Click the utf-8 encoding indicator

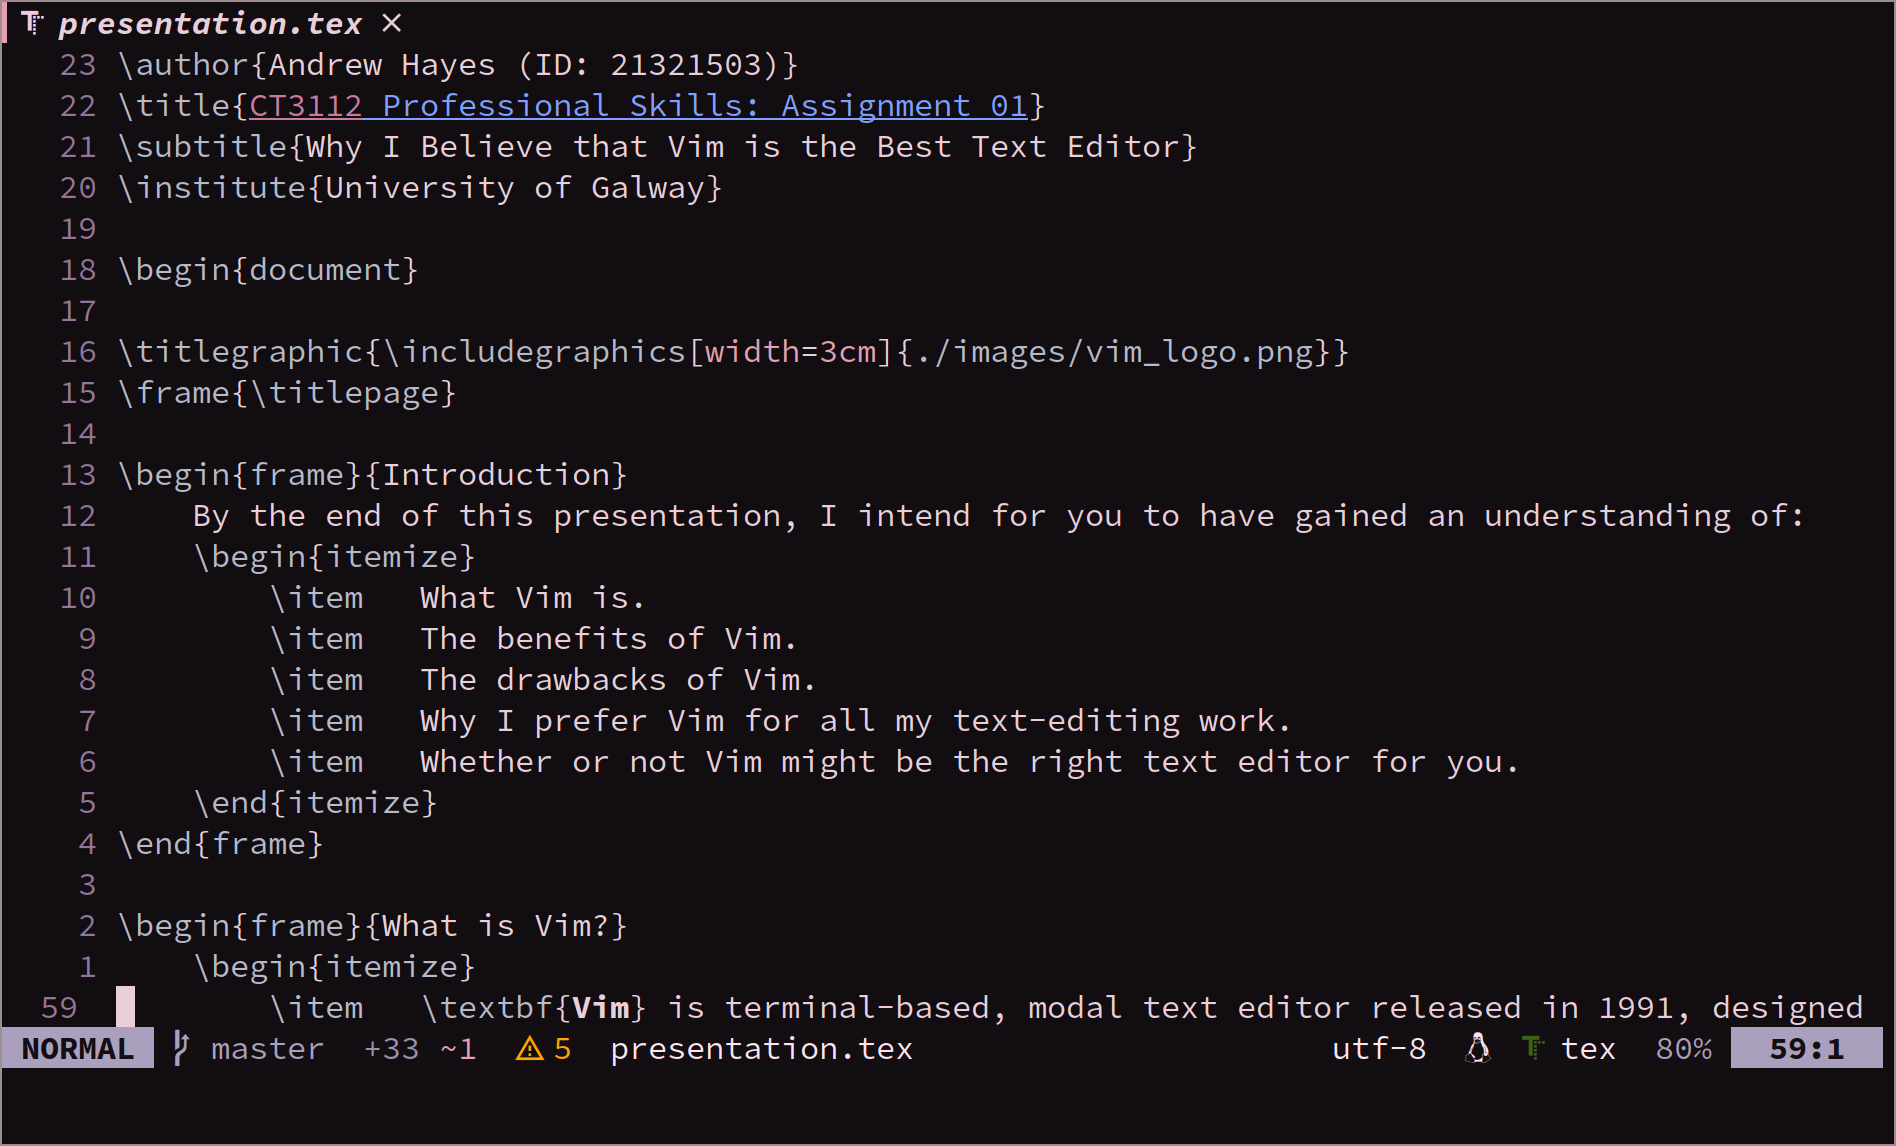pyautogui.click(x=1379, y=1048)
